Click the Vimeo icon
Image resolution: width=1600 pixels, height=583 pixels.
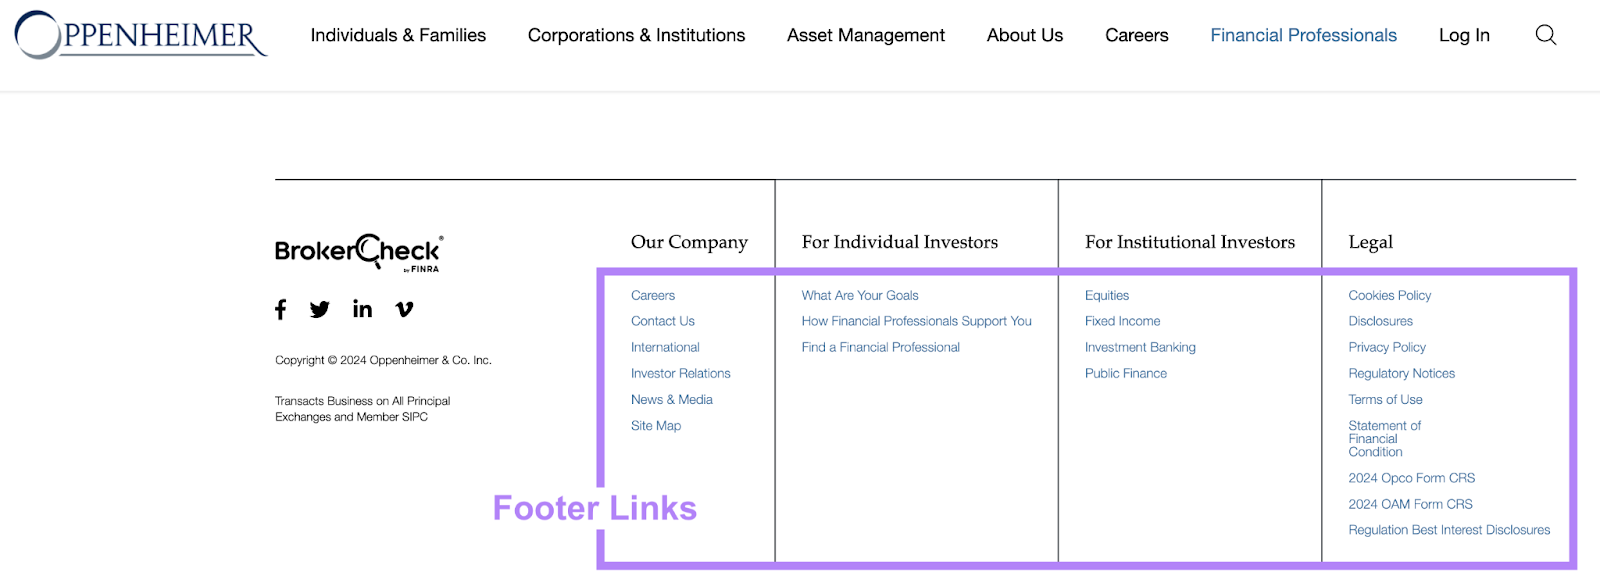(x=402, y=309)
